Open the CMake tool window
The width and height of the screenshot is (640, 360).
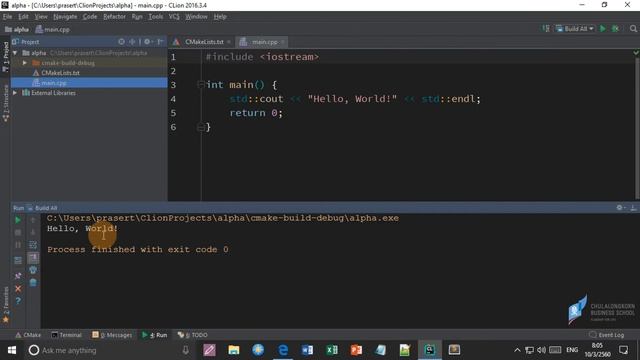[28, 335]
